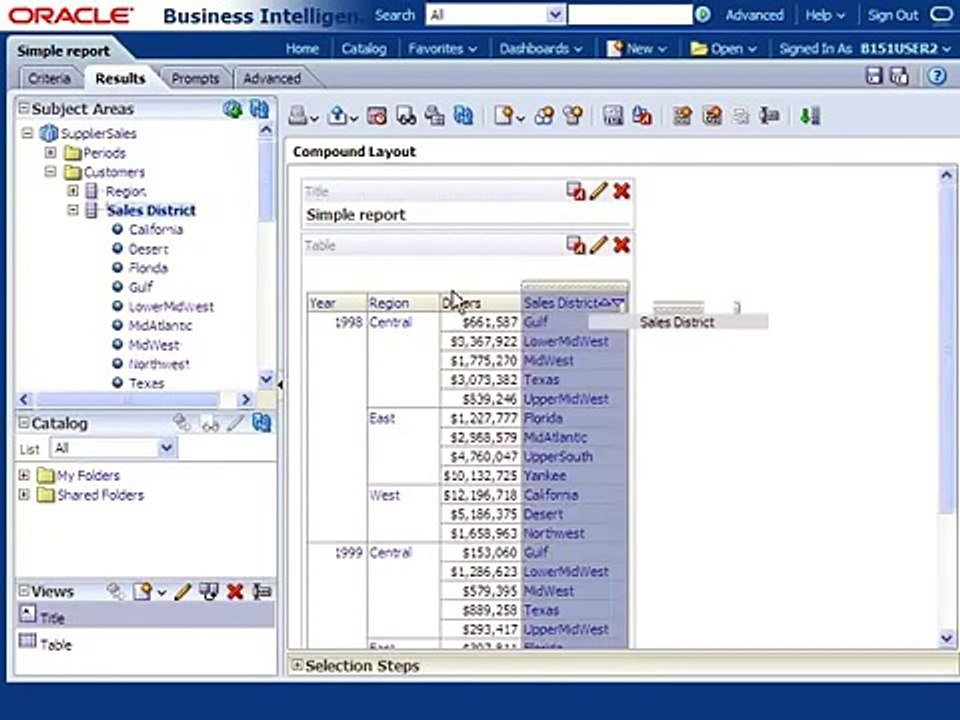
Task: Open the Search scope All dropdown
Action: coord(555,15)
